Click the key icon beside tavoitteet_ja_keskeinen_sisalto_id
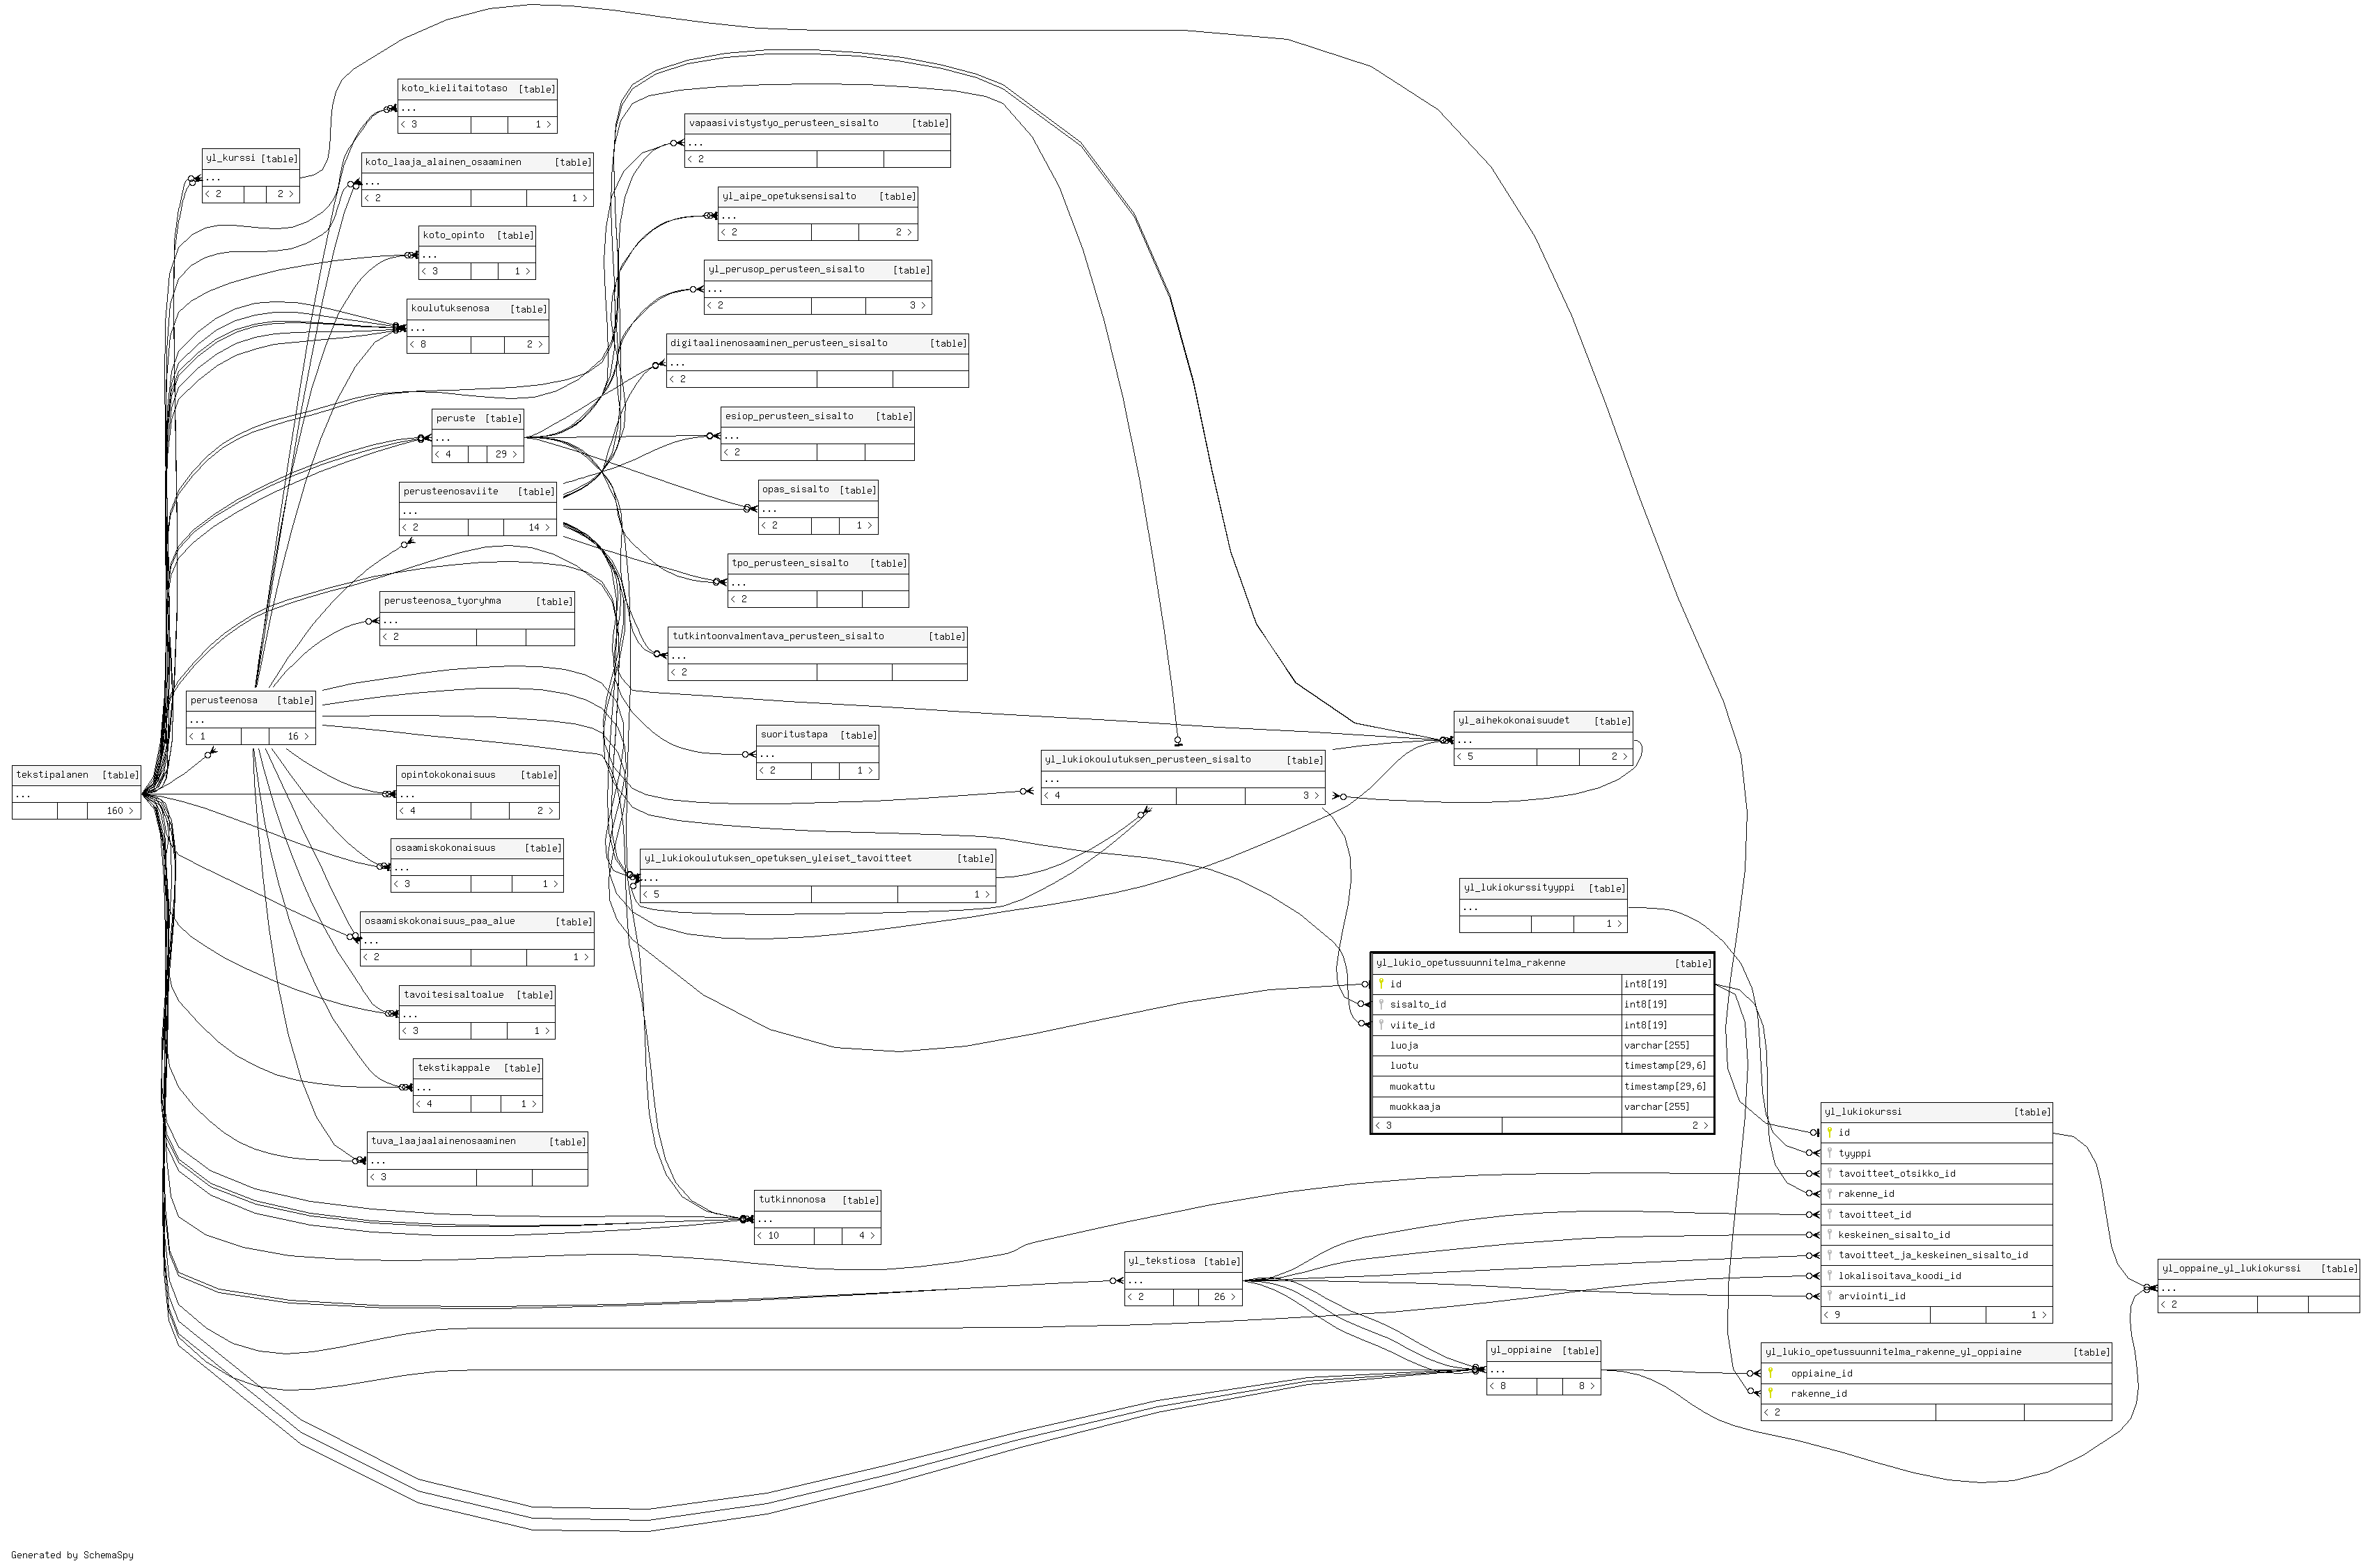Screen dimensions: 2370x1568 (1829, 1255)
